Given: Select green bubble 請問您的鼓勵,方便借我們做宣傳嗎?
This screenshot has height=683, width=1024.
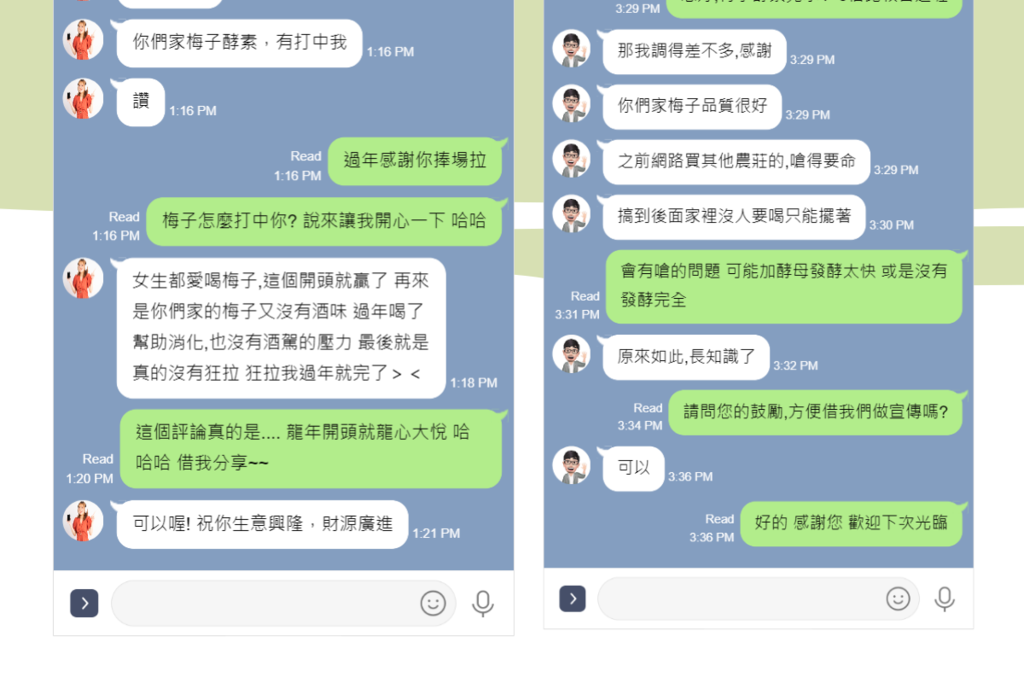Looking at the screenshot, I should [x=816, y=412].
